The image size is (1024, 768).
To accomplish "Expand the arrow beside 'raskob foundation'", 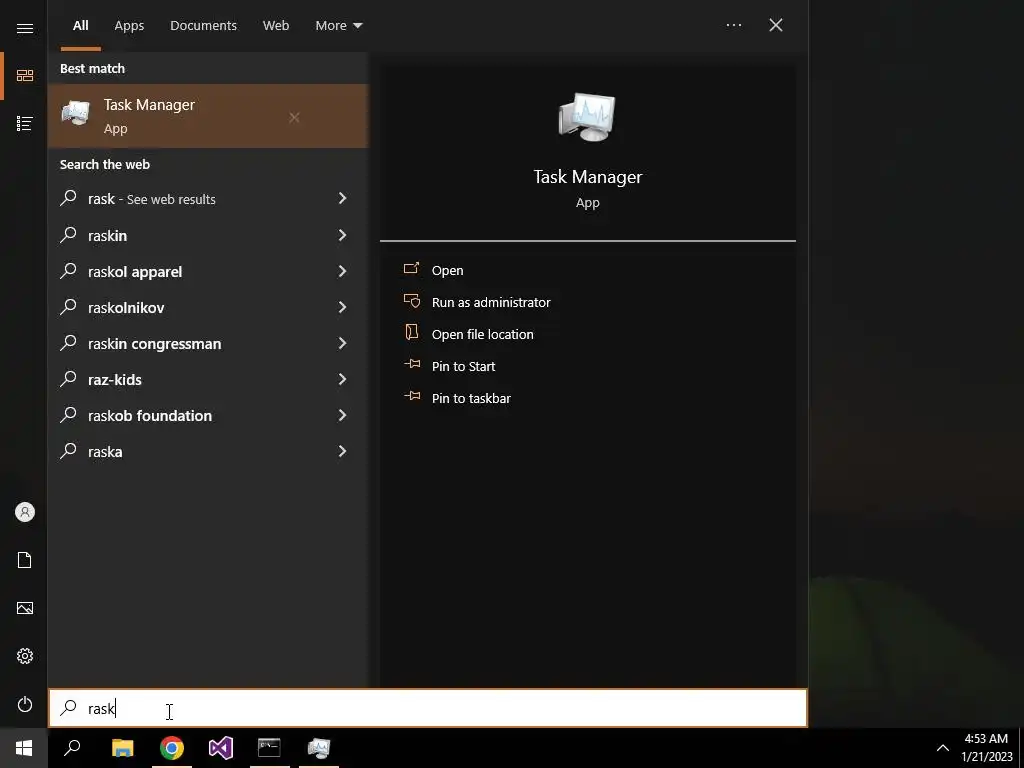I will click(x=342, y=415).
